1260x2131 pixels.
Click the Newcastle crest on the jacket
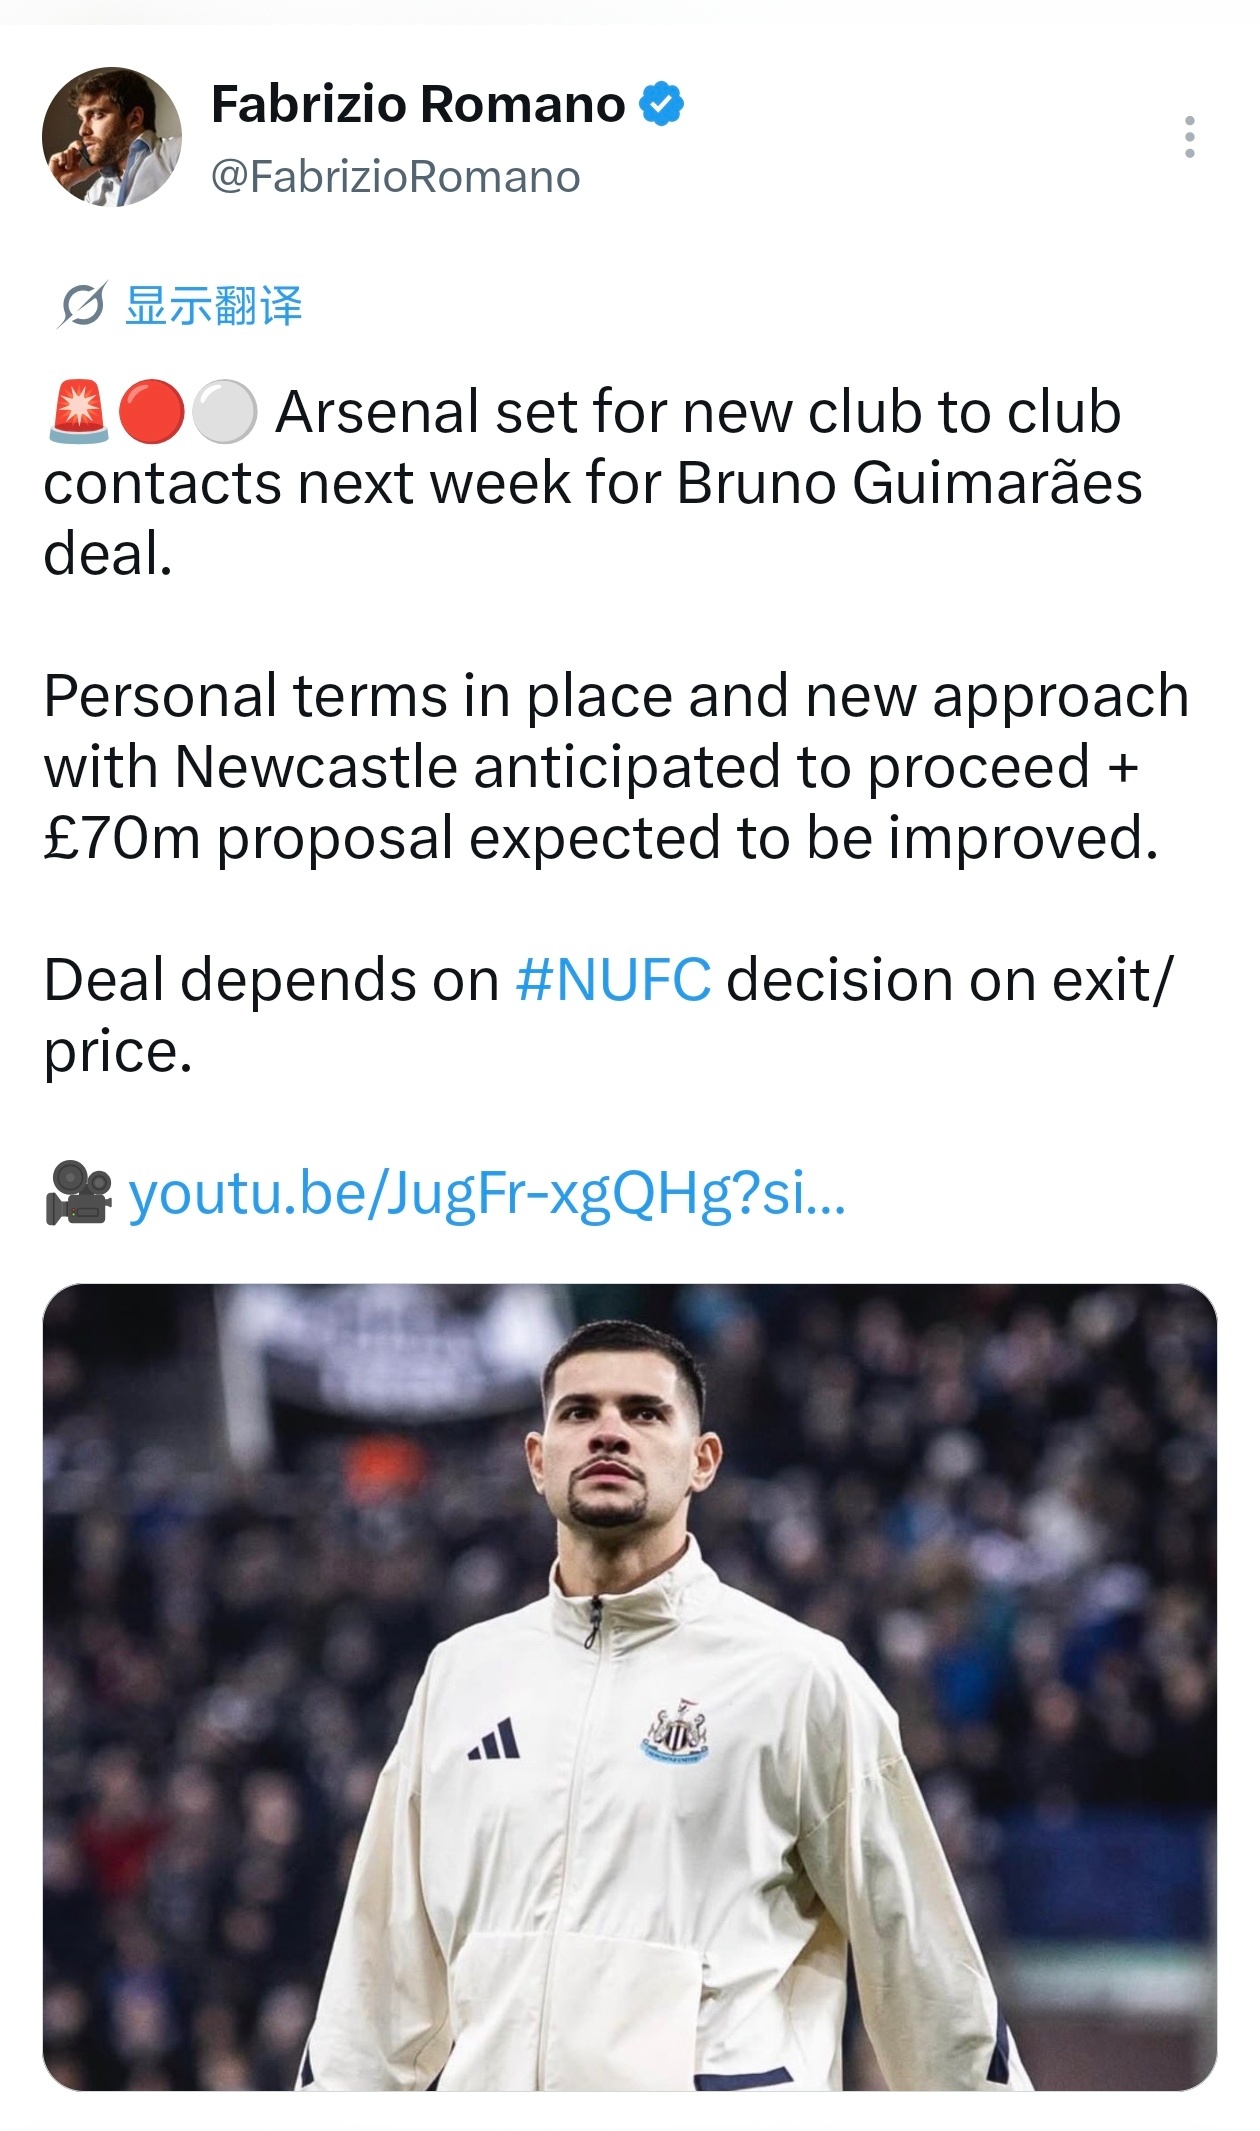[675, 1731]
